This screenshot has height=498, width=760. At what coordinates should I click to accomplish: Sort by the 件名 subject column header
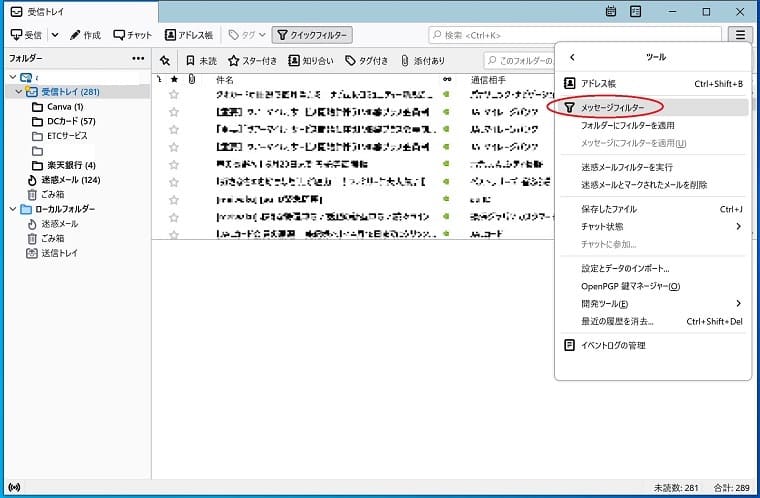click(224, 80)
